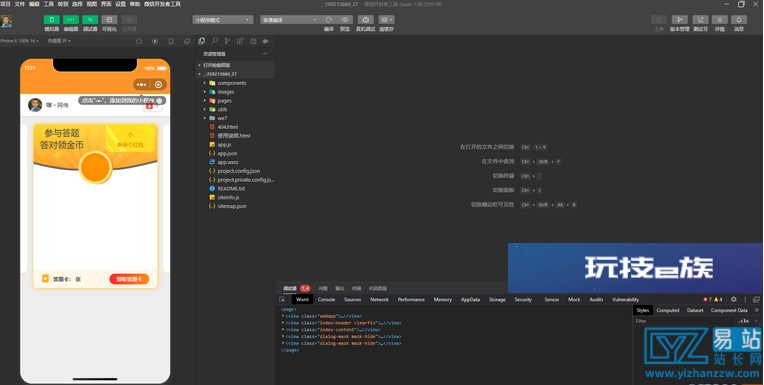Open the 资源管理器 more options menu
This screenshot has height=385, width=764.
[x=265, y=54]
